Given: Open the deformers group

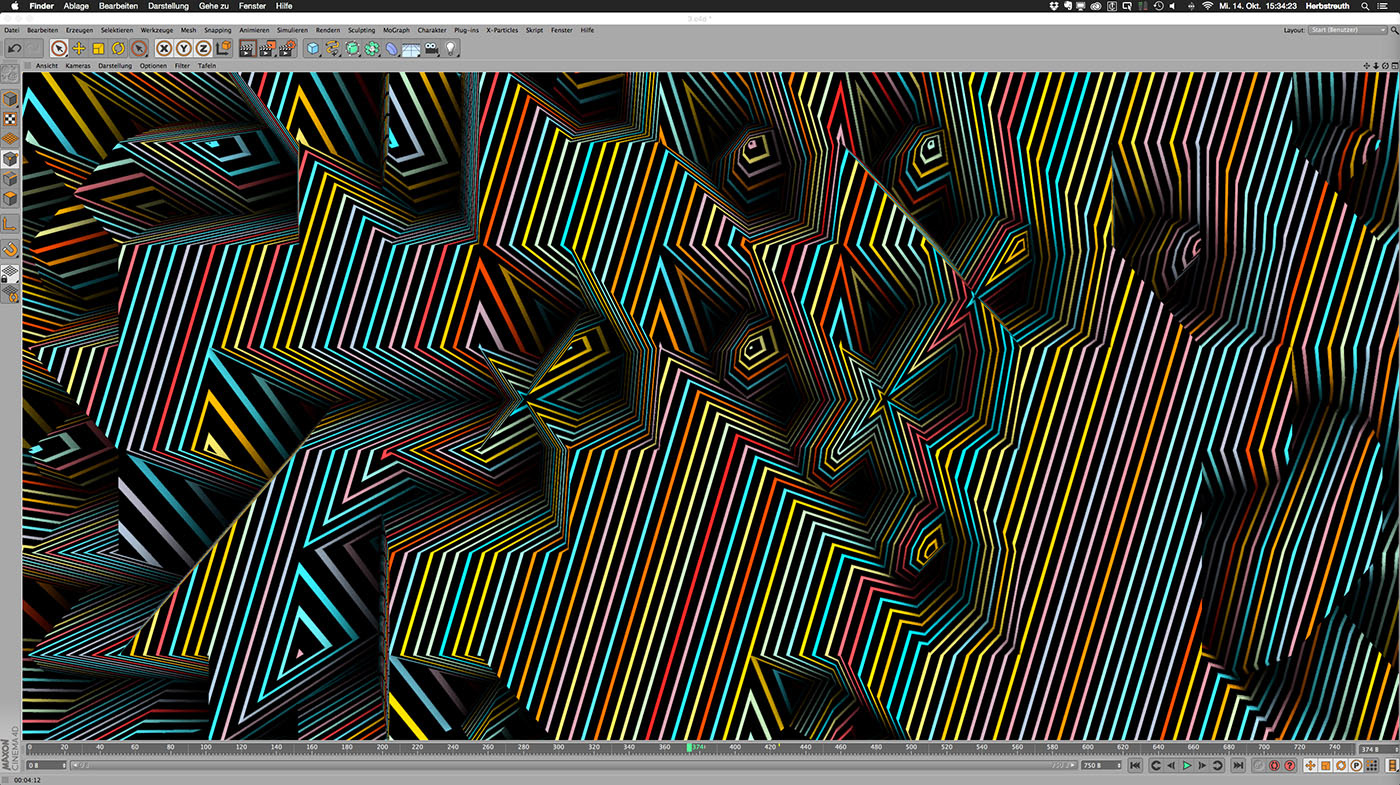Looking at the screenshot, I should pyautogui.click(x=391, y=48).
